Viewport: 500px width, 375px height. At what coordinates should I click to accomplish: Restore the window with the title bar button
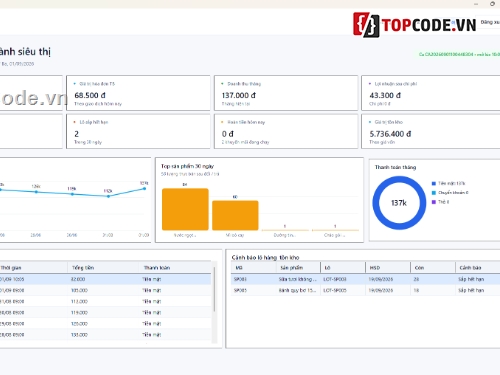tap(492, 4)
